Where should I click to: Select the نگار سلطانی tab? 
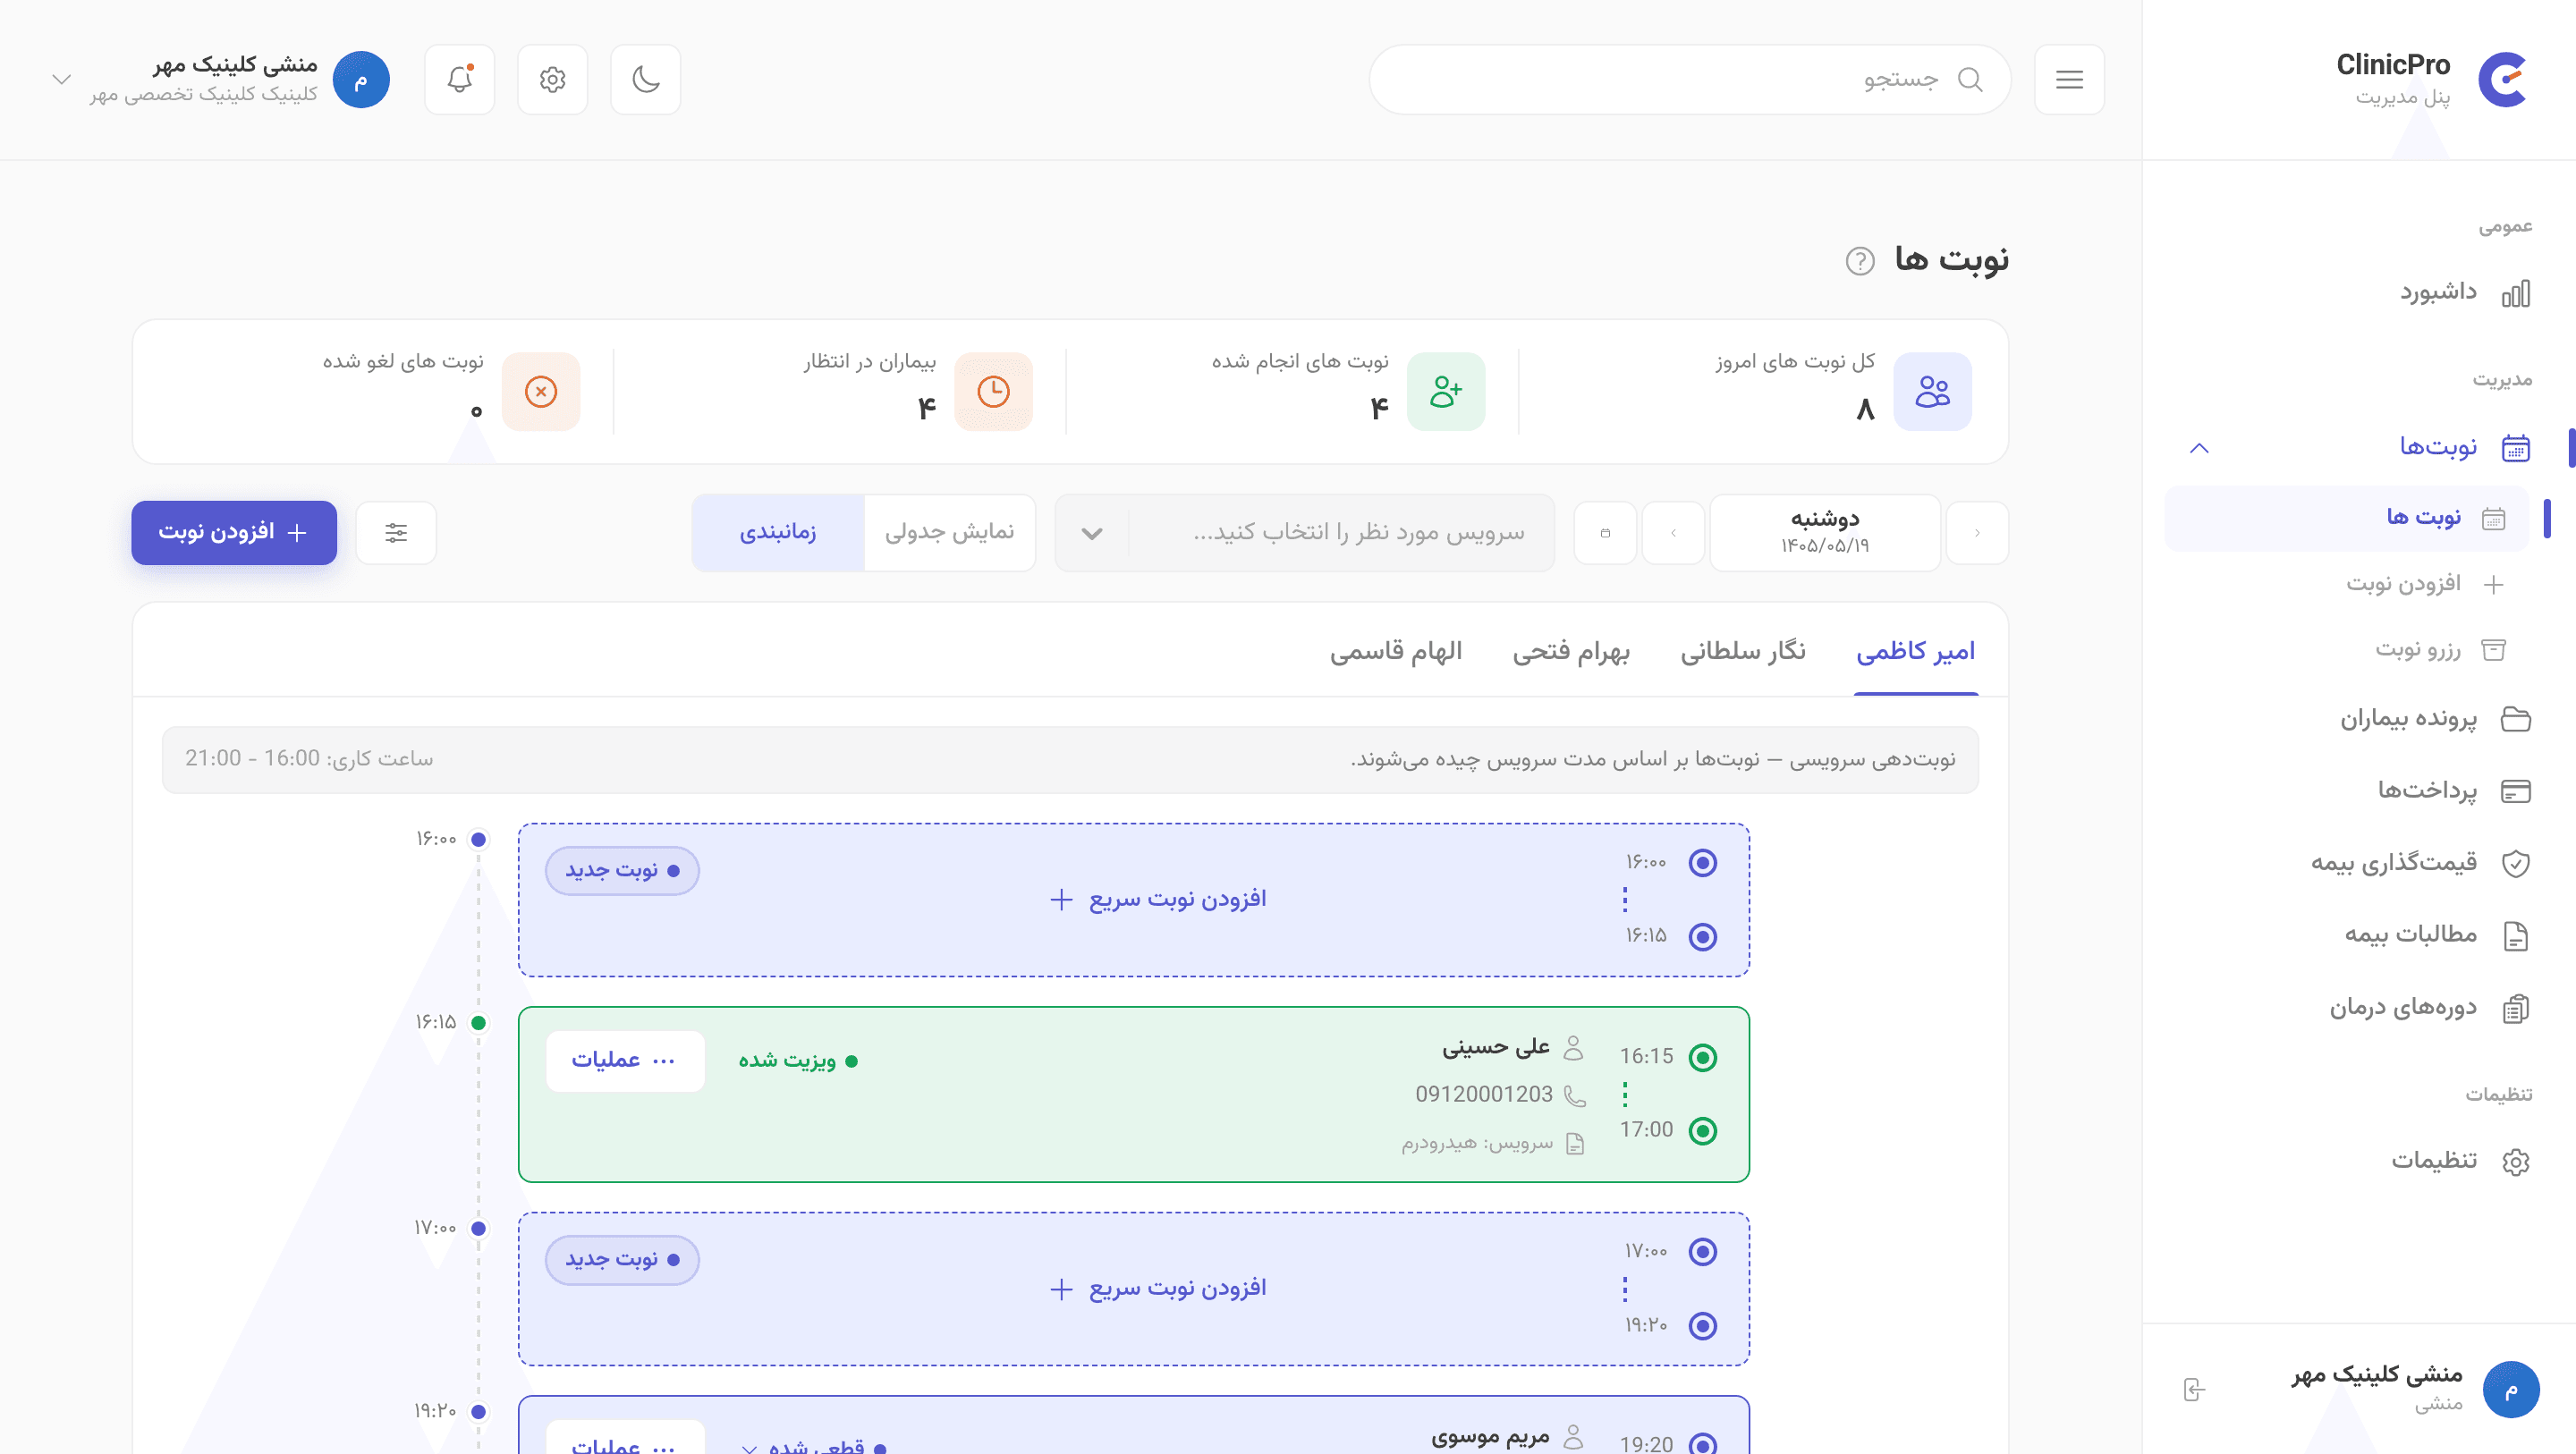tap(1743, 652)
